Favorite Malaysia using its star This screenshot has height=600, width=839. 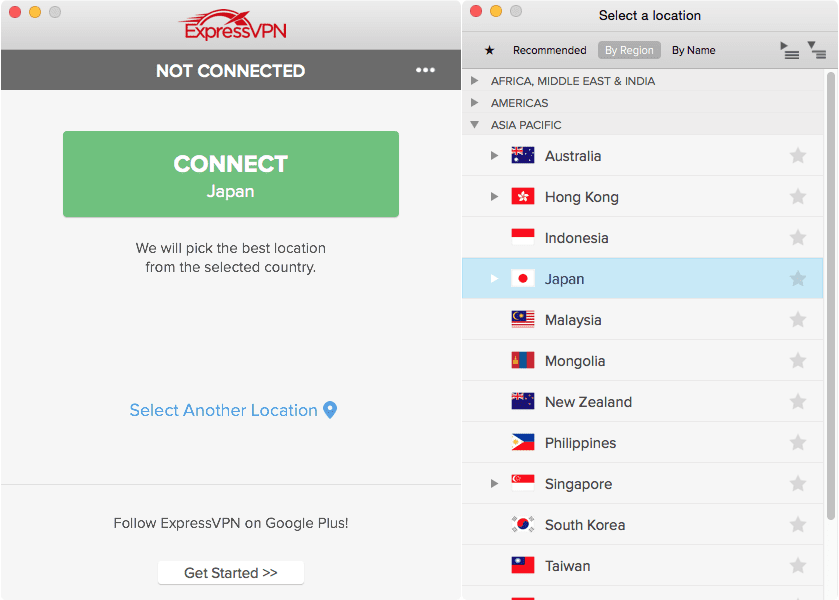[797, 319]
